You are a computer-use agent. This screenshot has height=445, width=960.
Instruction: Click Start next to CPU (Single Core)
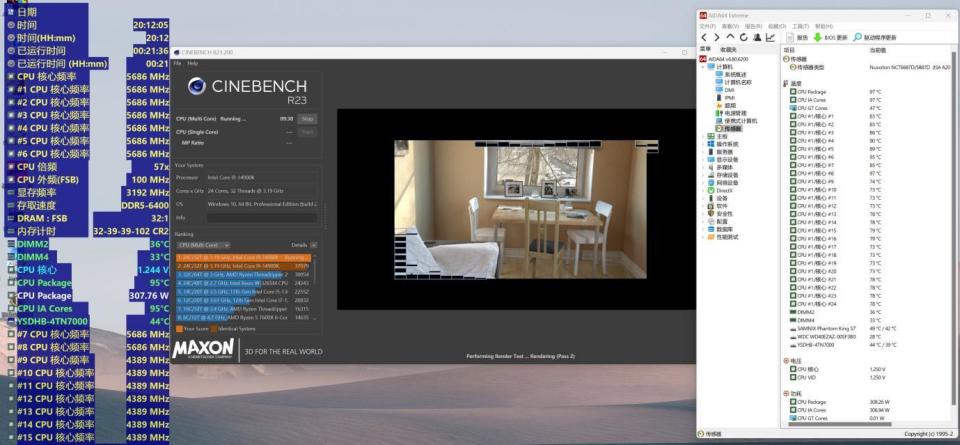[307, 132]
